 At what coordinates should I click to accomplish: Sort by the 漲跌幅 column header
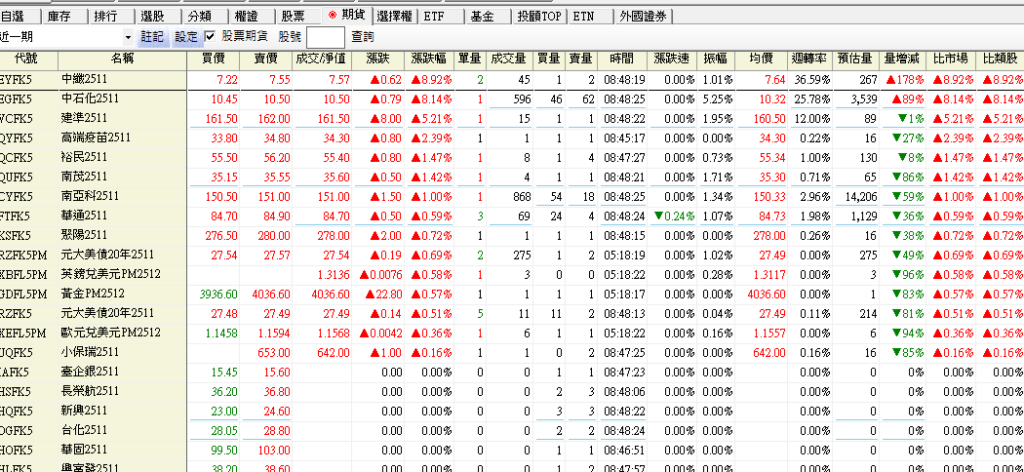(x=431, y=59)
